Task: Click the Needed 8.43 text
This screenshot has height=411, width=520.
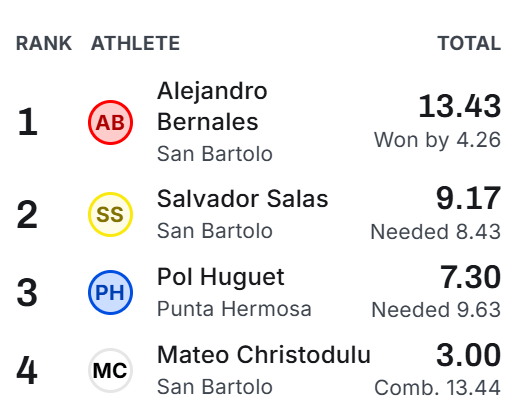Action: tap(436, 231)
